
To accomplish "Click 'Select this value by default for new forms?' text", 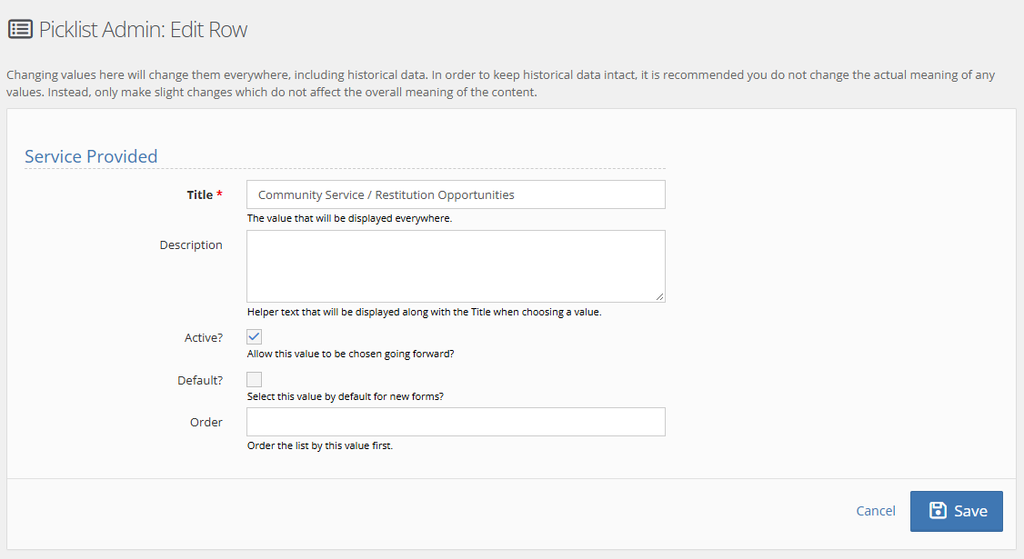I will (x=345, y=396).
